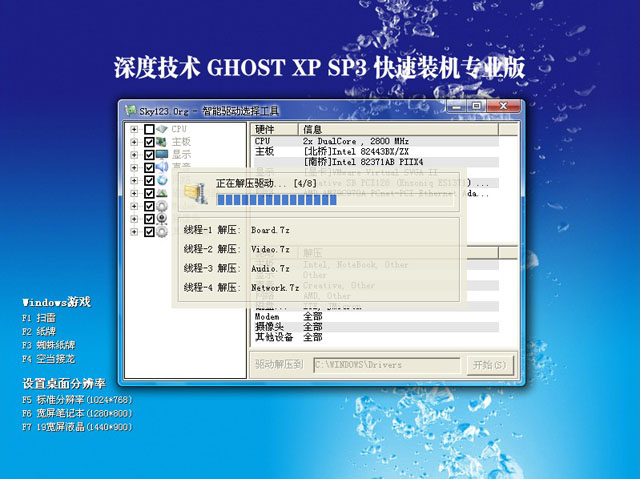640x479 pixels.
Task: Maximize the driver selection tool window
Action: [x=476, y=106]
